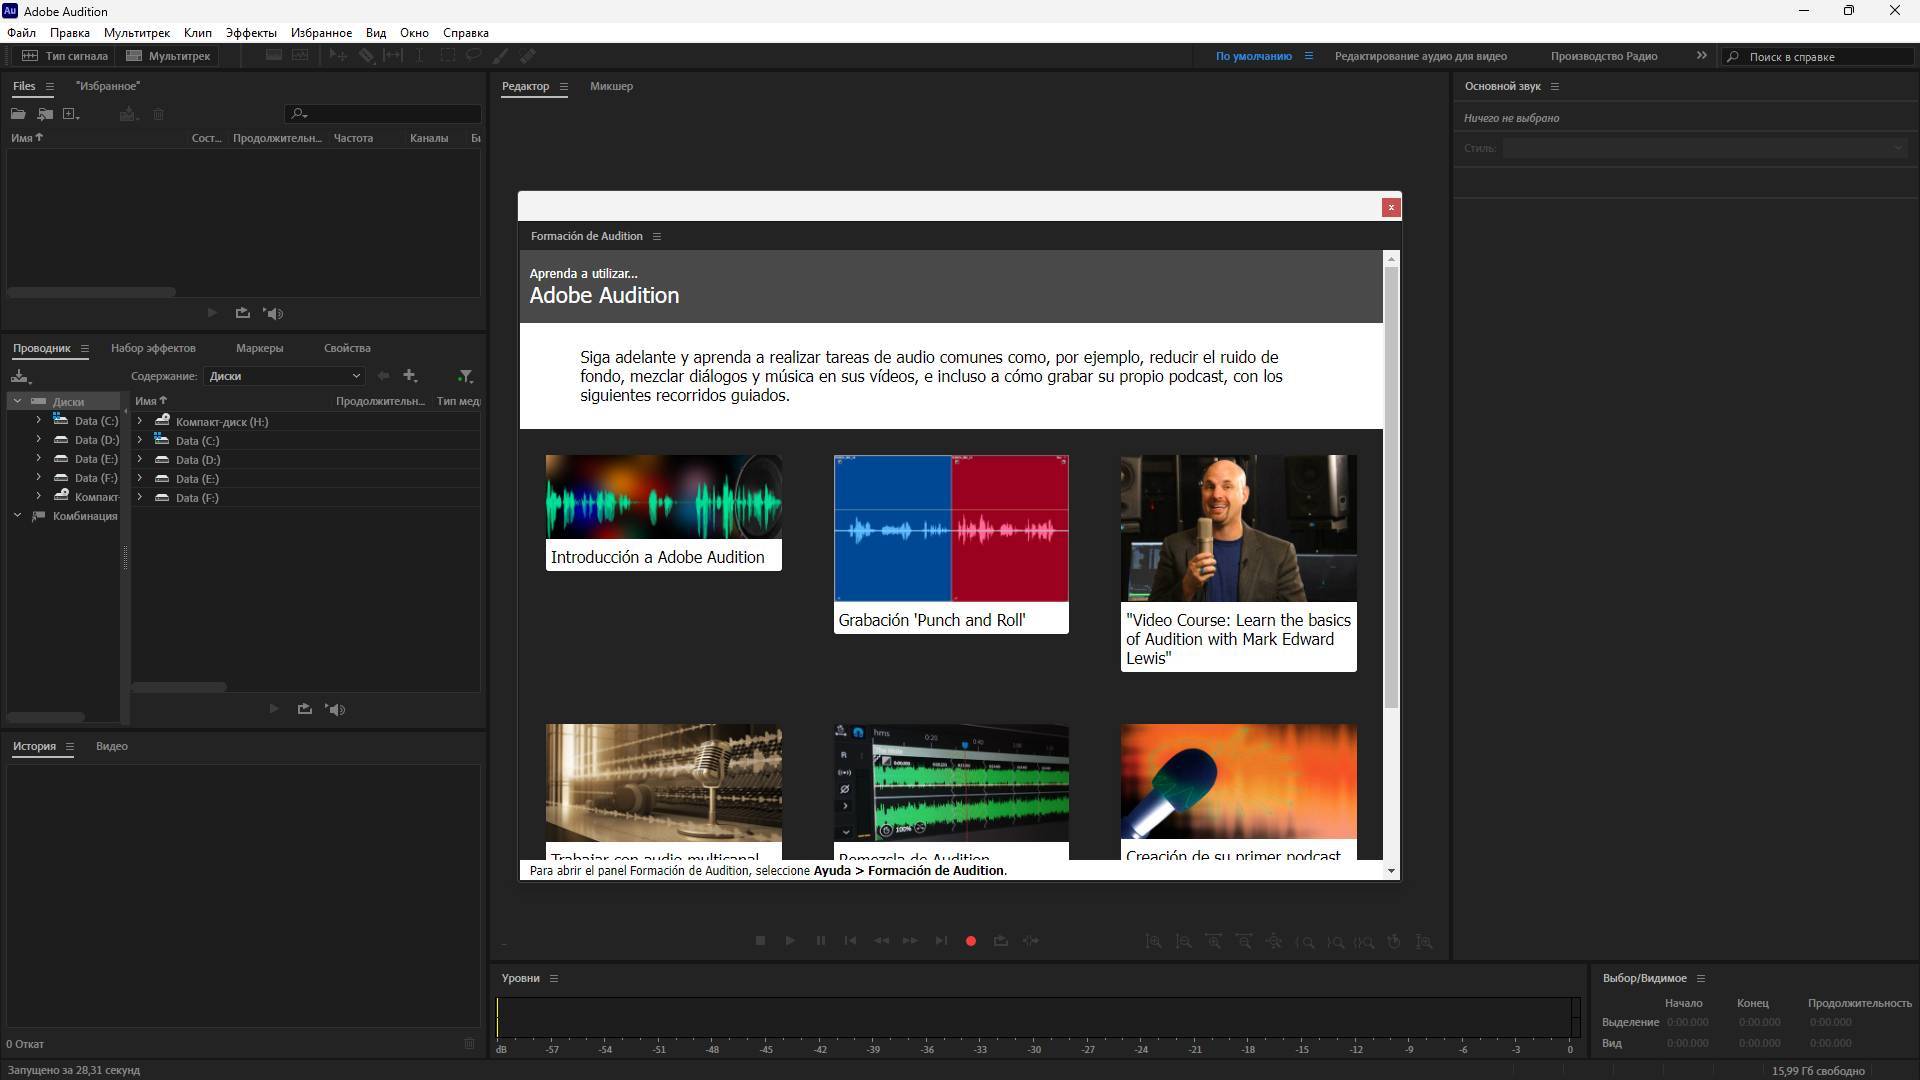Click the Rewind button in the transport
This screenshot has height=1080, width=1920.
(x=881, y=941)
